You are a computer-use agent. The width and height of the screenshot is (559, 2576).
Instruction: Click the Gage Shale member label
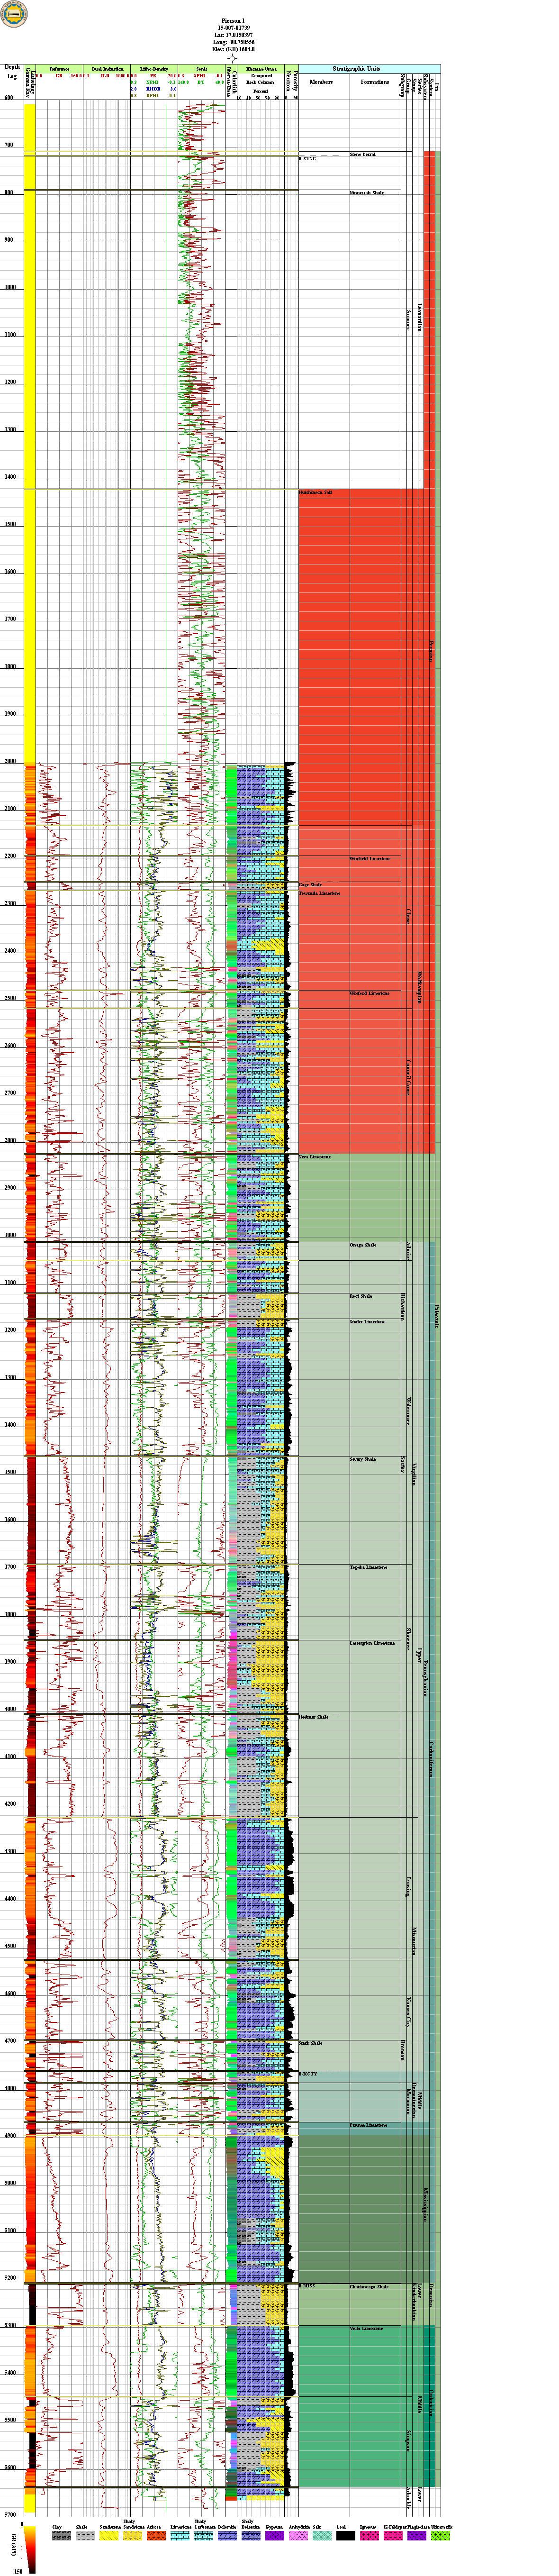pos(310,884)
